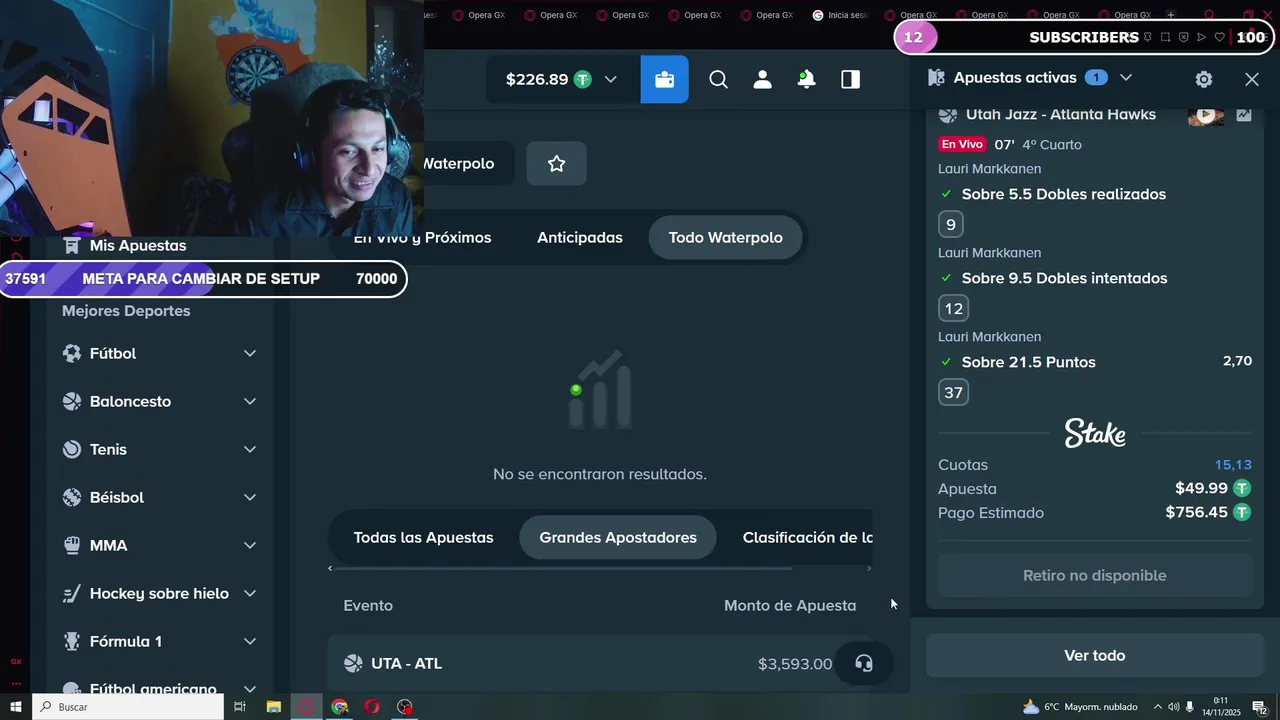
Task: Click the Hockey sobre hielo stick icon
Action: tap(72, 593)
